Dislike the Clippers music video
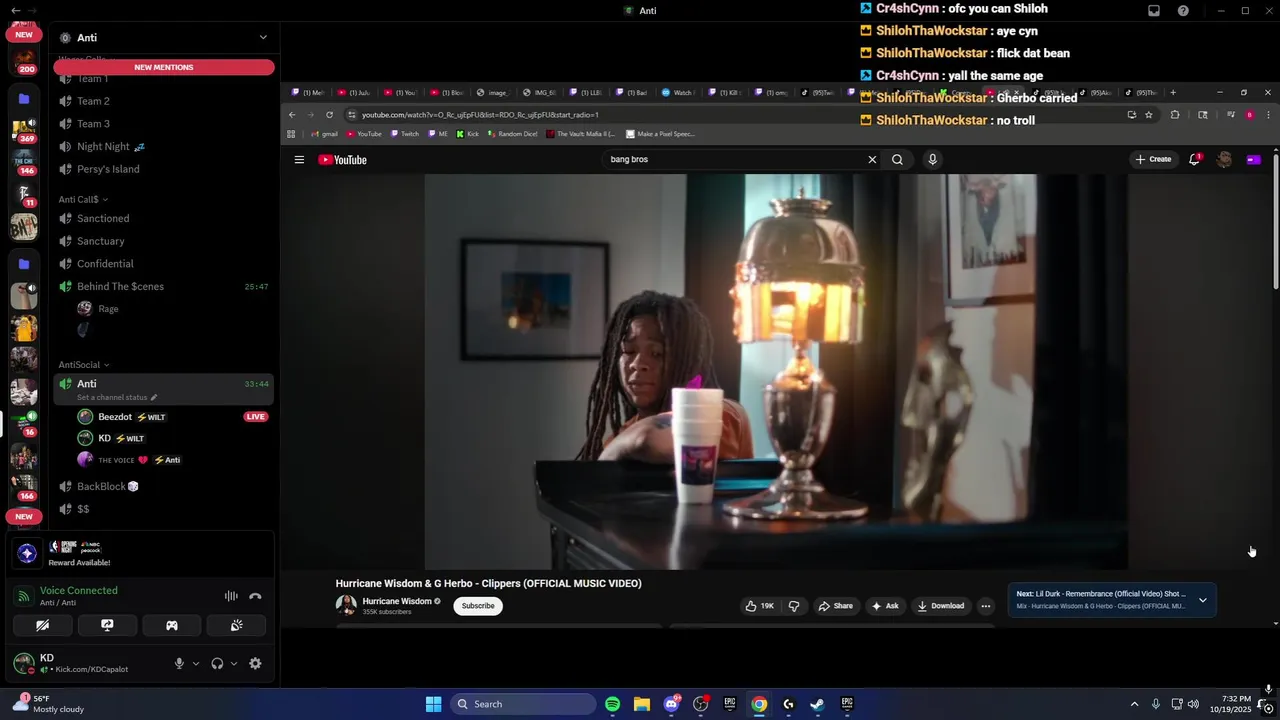Screen dimensions: 1280x720 point(794,606)
